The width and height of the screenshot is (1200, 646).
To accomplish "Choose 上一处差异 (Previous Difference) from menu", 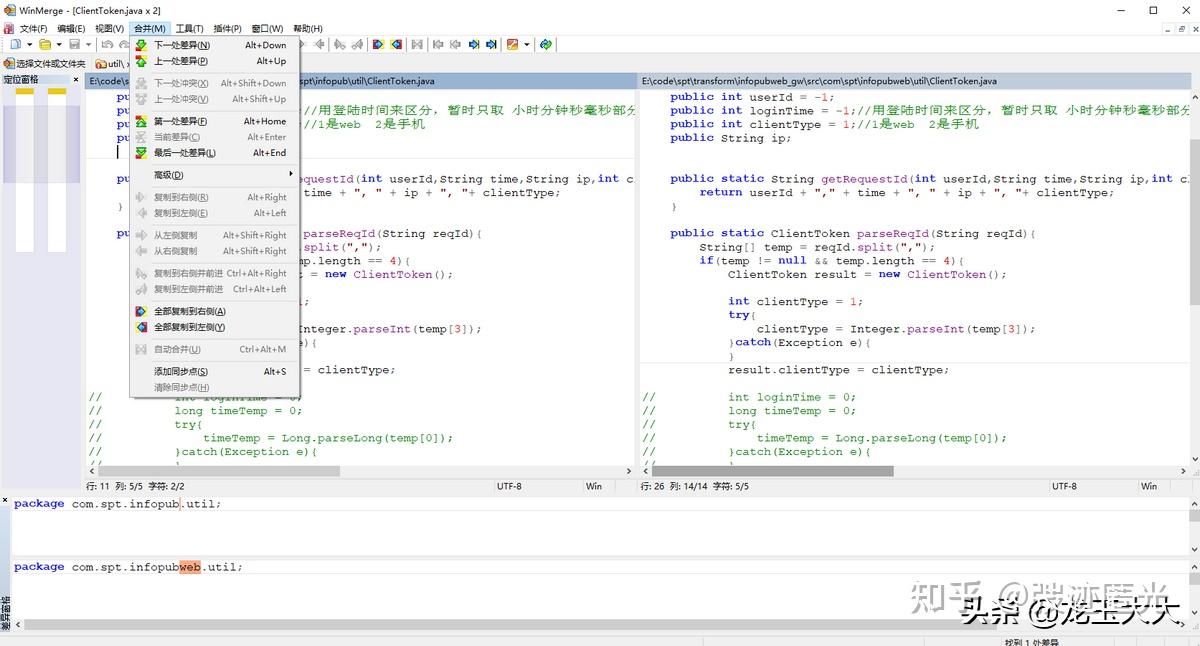I will pyautogui.click(x=181, y=61).
